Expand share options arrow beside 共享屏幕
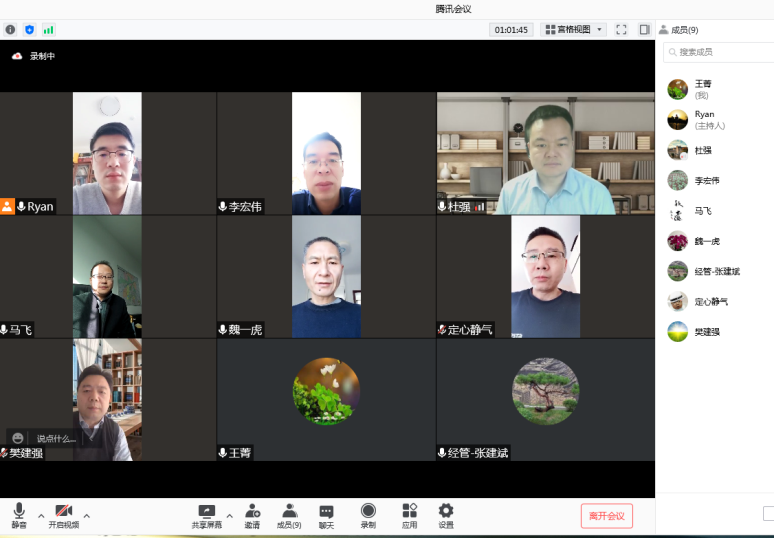The height and width of the screenshot is (538, 774). click(x=229, y=516)
